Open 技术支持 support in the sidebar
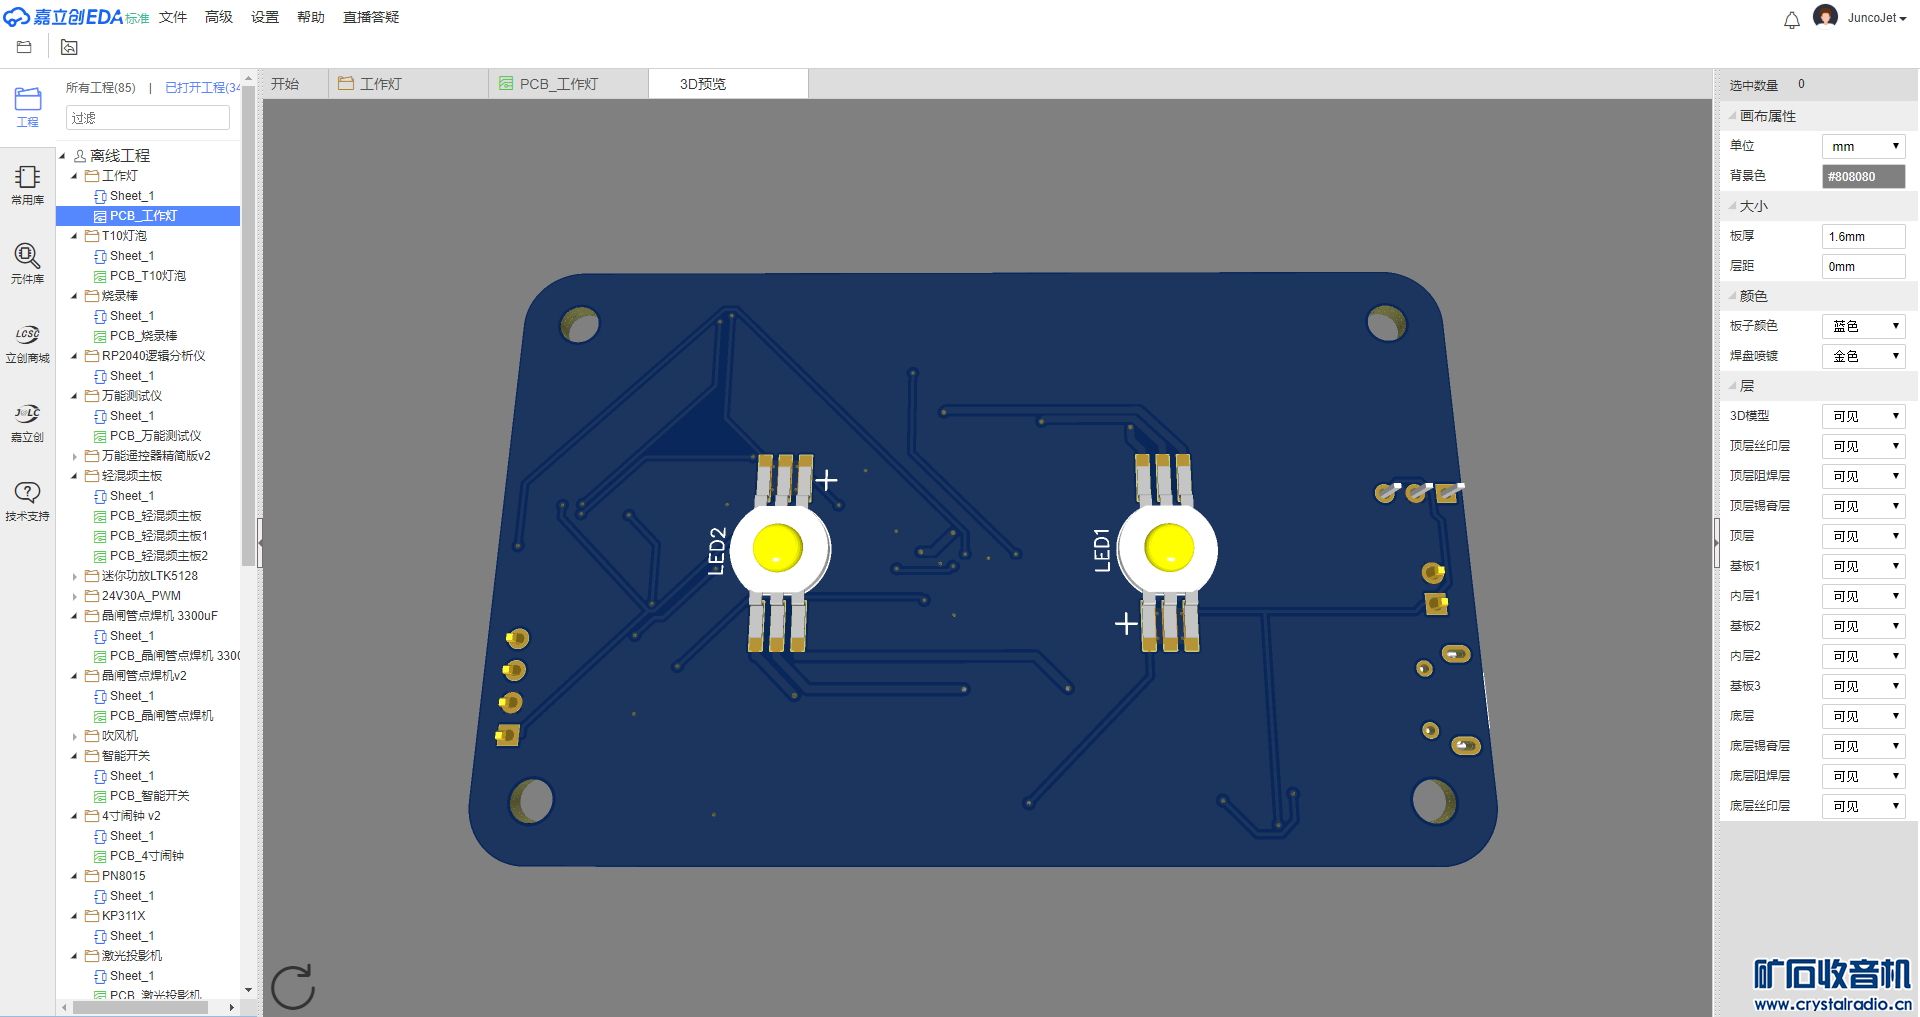Viewport: 1920px width, 1017px height. (27, 501)
